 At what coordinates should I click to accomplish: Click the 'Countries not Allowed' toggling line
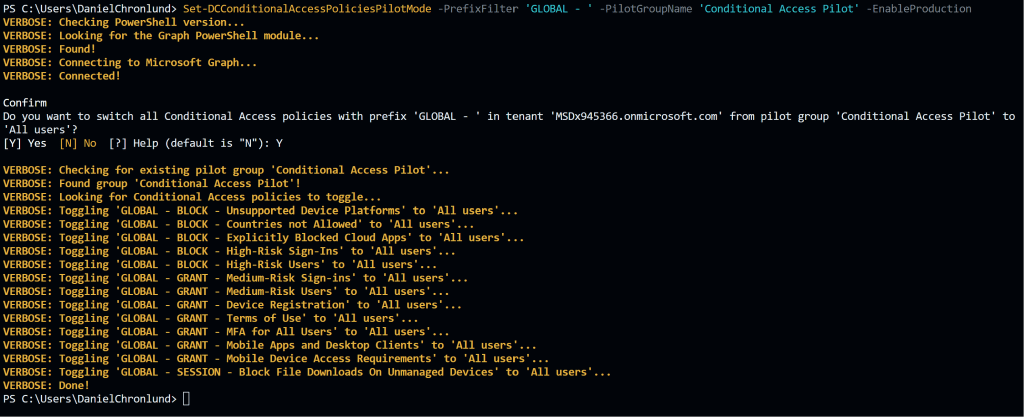[235, 224]
